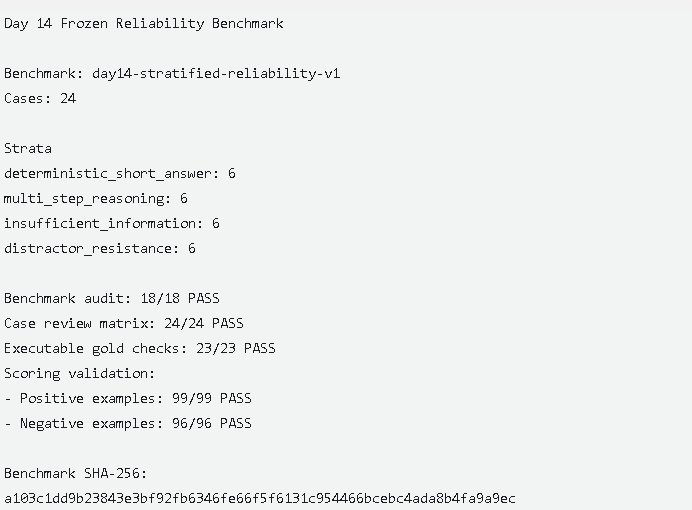
Task: Click the Executable gold checks 23/23 line
Action: (x=140, y=349)
